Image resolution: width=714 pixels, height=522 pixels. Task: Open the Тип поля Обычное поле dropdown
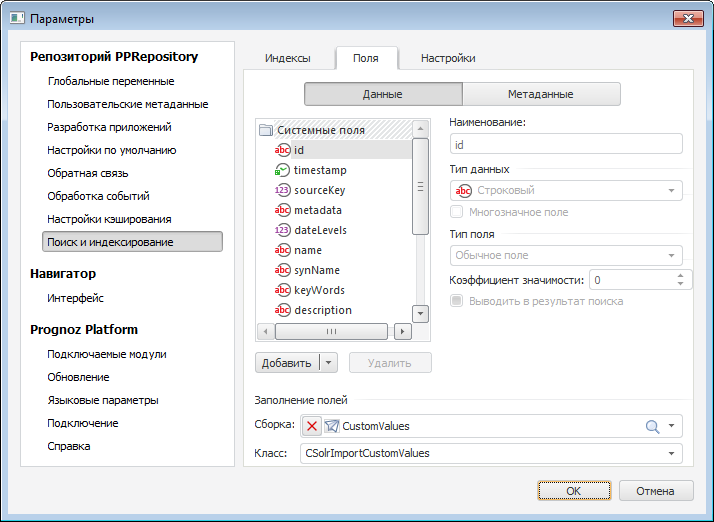671,256
